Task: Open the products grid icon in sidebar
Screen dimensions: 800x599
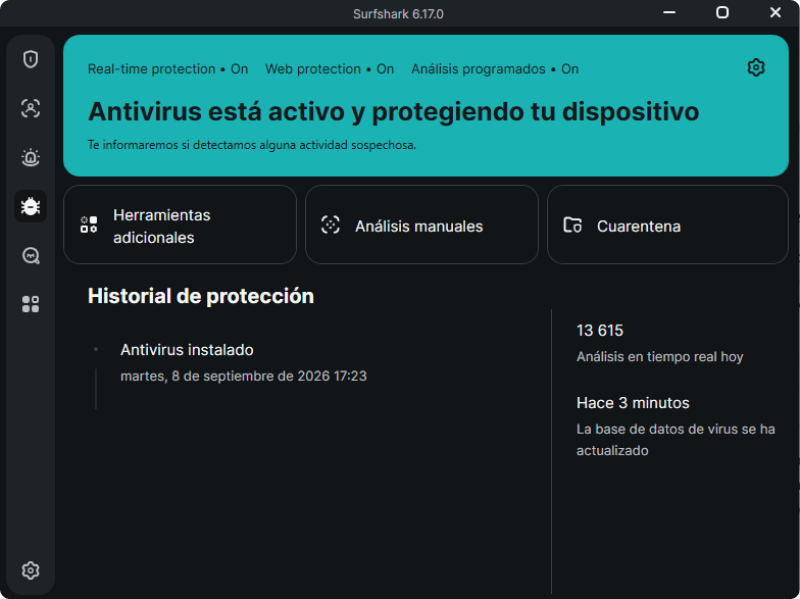Action: coord(31,304)
